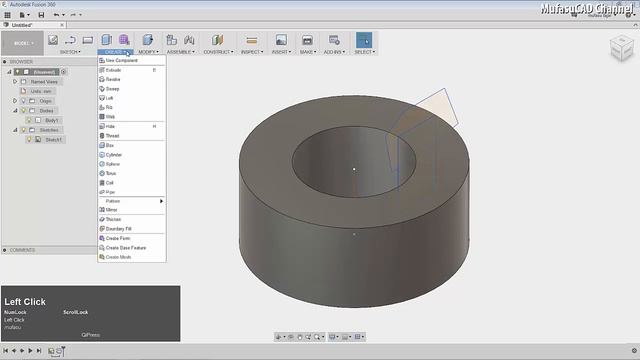Activate root component radio button
The width and height of the screenshot is (640, 360).
(x=64, y=72)
